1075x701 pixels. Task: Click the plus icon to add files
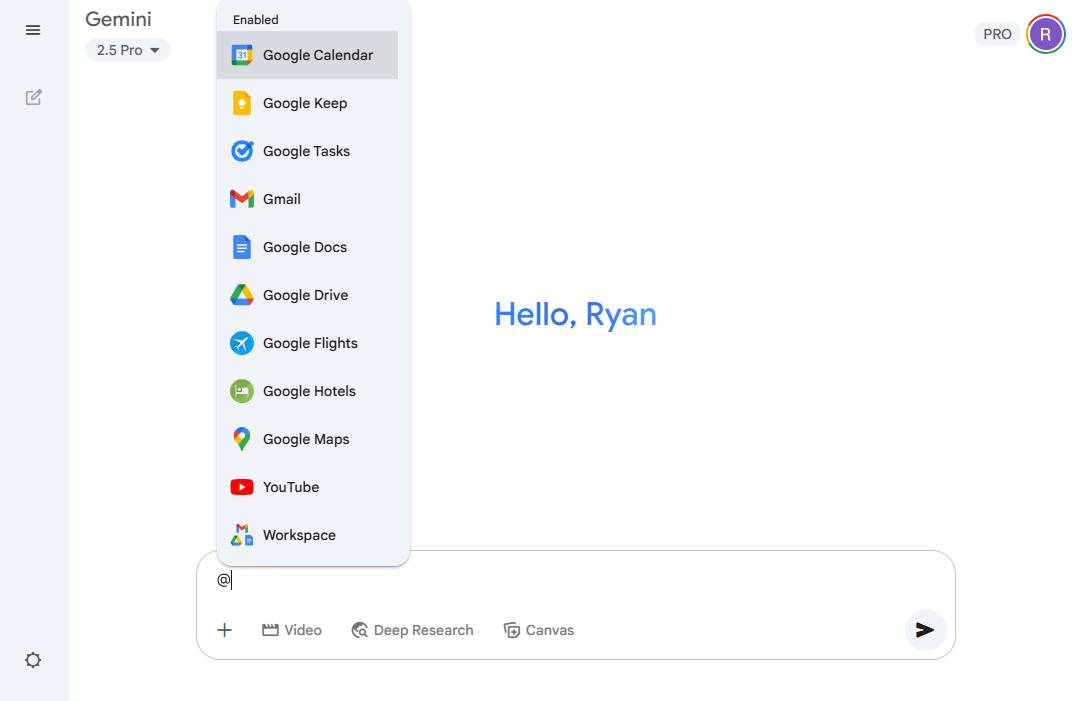click(225, 630)
